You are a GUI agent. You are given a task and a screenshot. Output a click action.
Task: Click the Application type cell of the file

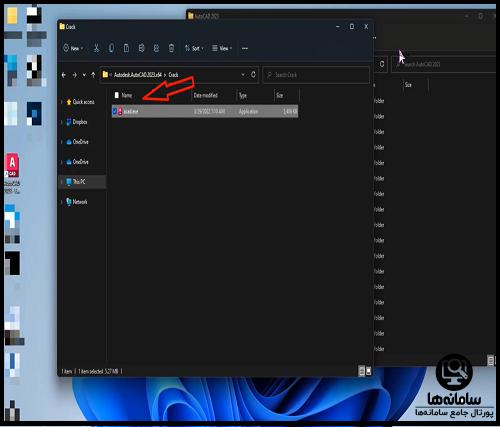coord(248,111)
